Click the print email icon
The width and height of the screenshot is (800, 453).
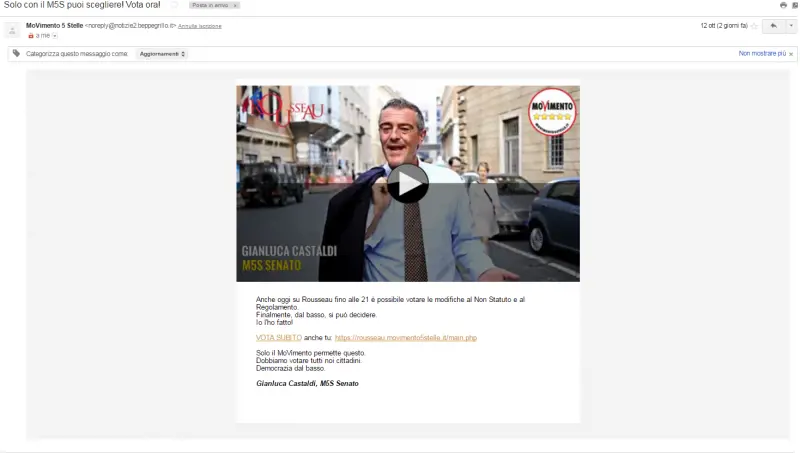(x=783, y=5)
